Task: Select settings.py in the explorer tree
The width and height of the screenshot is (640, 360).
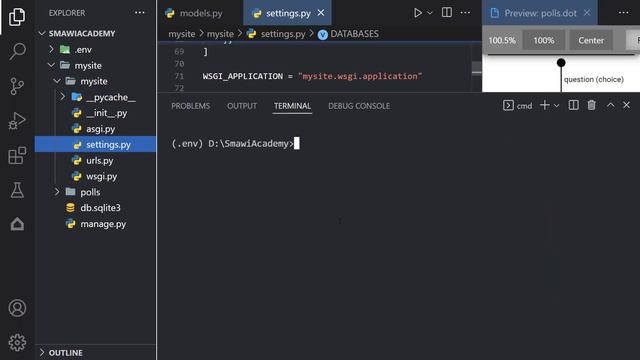Action: [x=96, y=144]
